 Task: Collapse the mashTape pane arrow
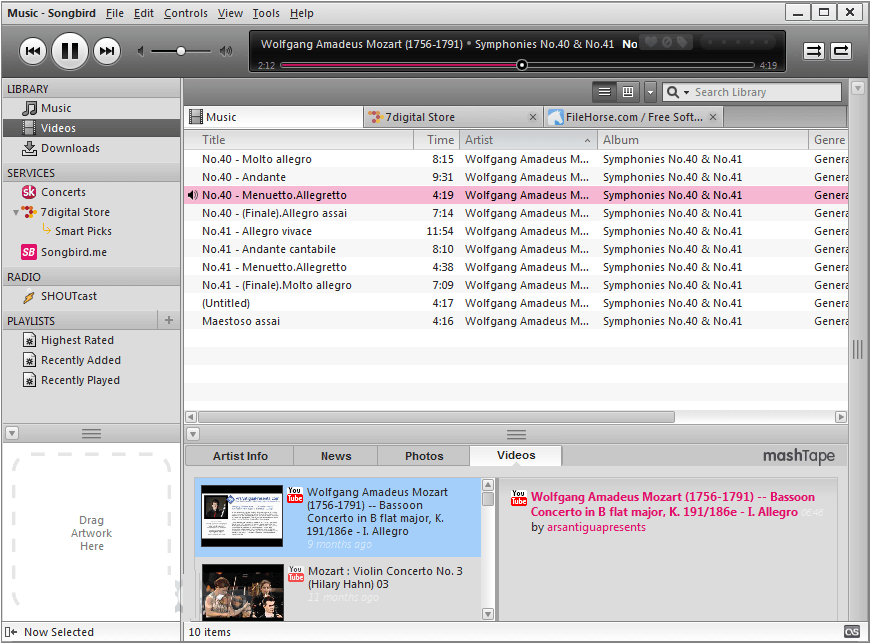193,434
